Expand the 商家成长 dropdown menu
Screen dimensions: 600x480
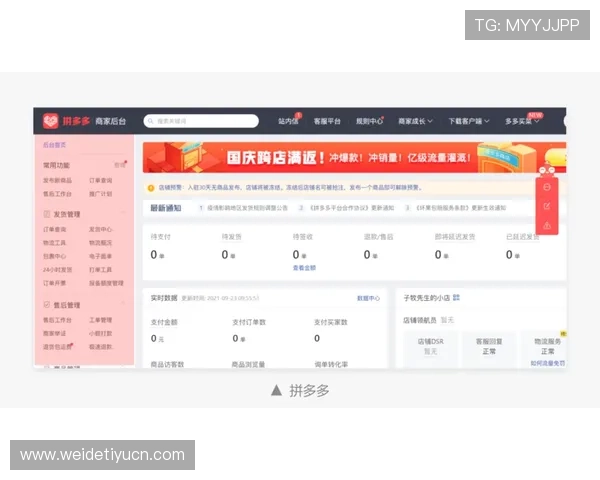tap(415, 121)
